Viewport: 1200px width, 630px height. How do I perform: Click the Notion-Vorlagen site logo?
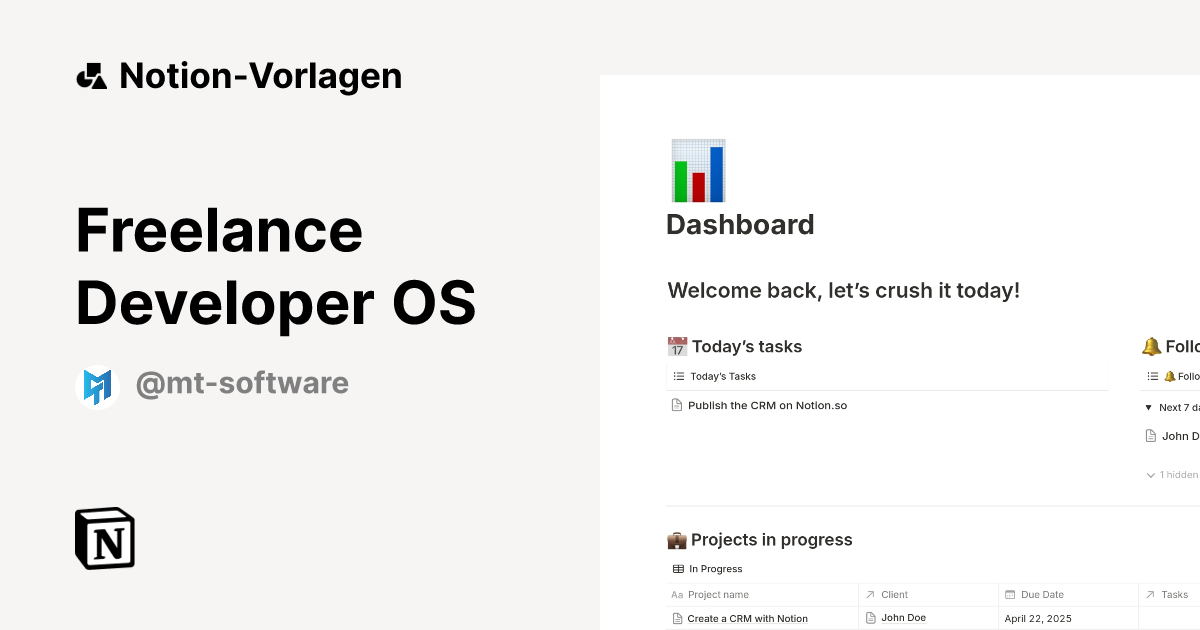pos(240,75)
